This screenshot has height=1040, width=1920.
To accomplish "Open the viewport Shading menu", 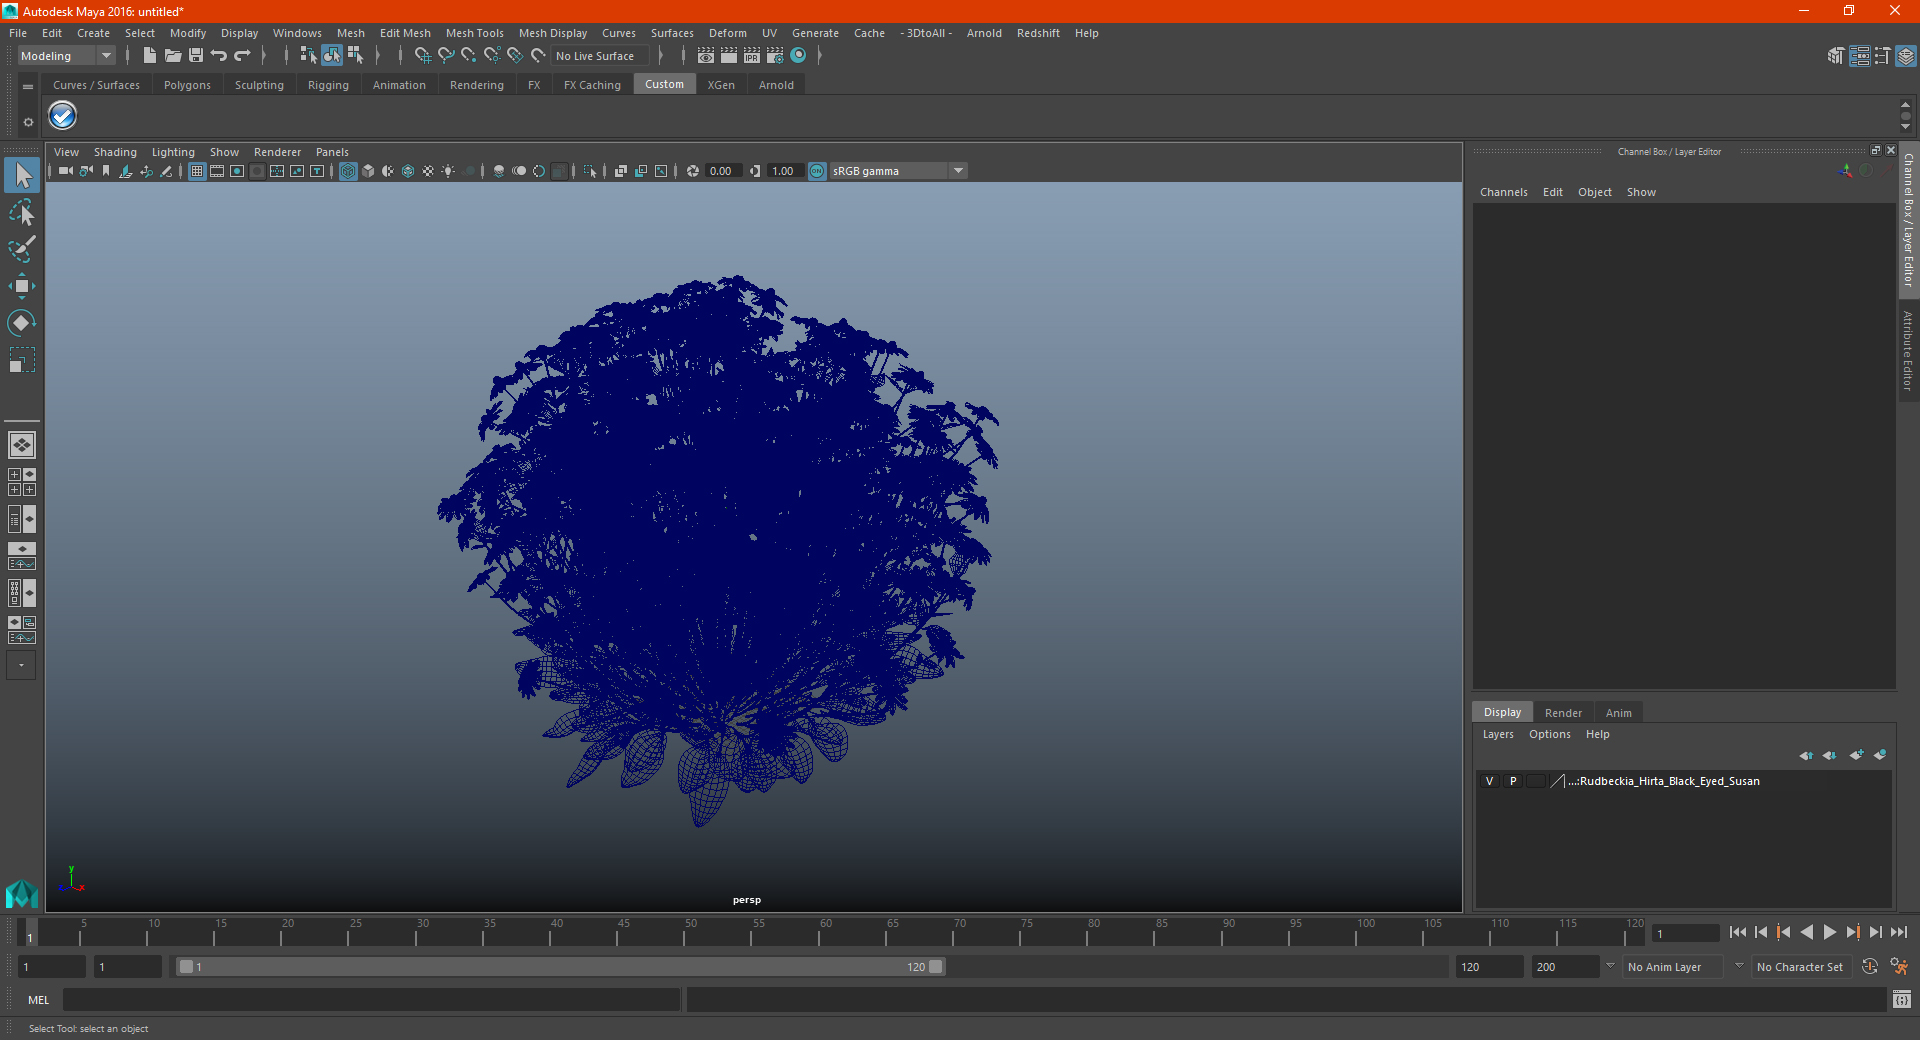I will 115,152.
